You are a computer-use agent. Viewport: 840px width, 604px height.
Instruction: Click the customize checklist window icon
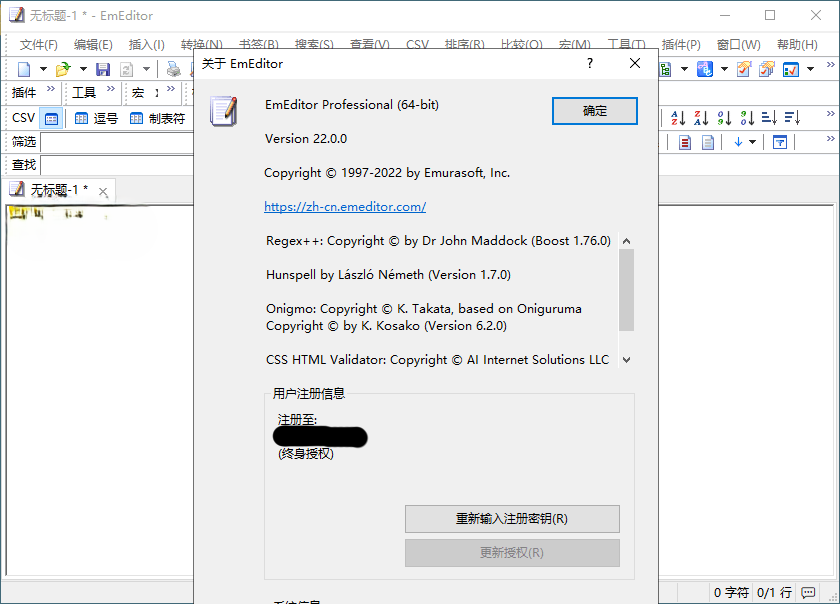[791, 69]
